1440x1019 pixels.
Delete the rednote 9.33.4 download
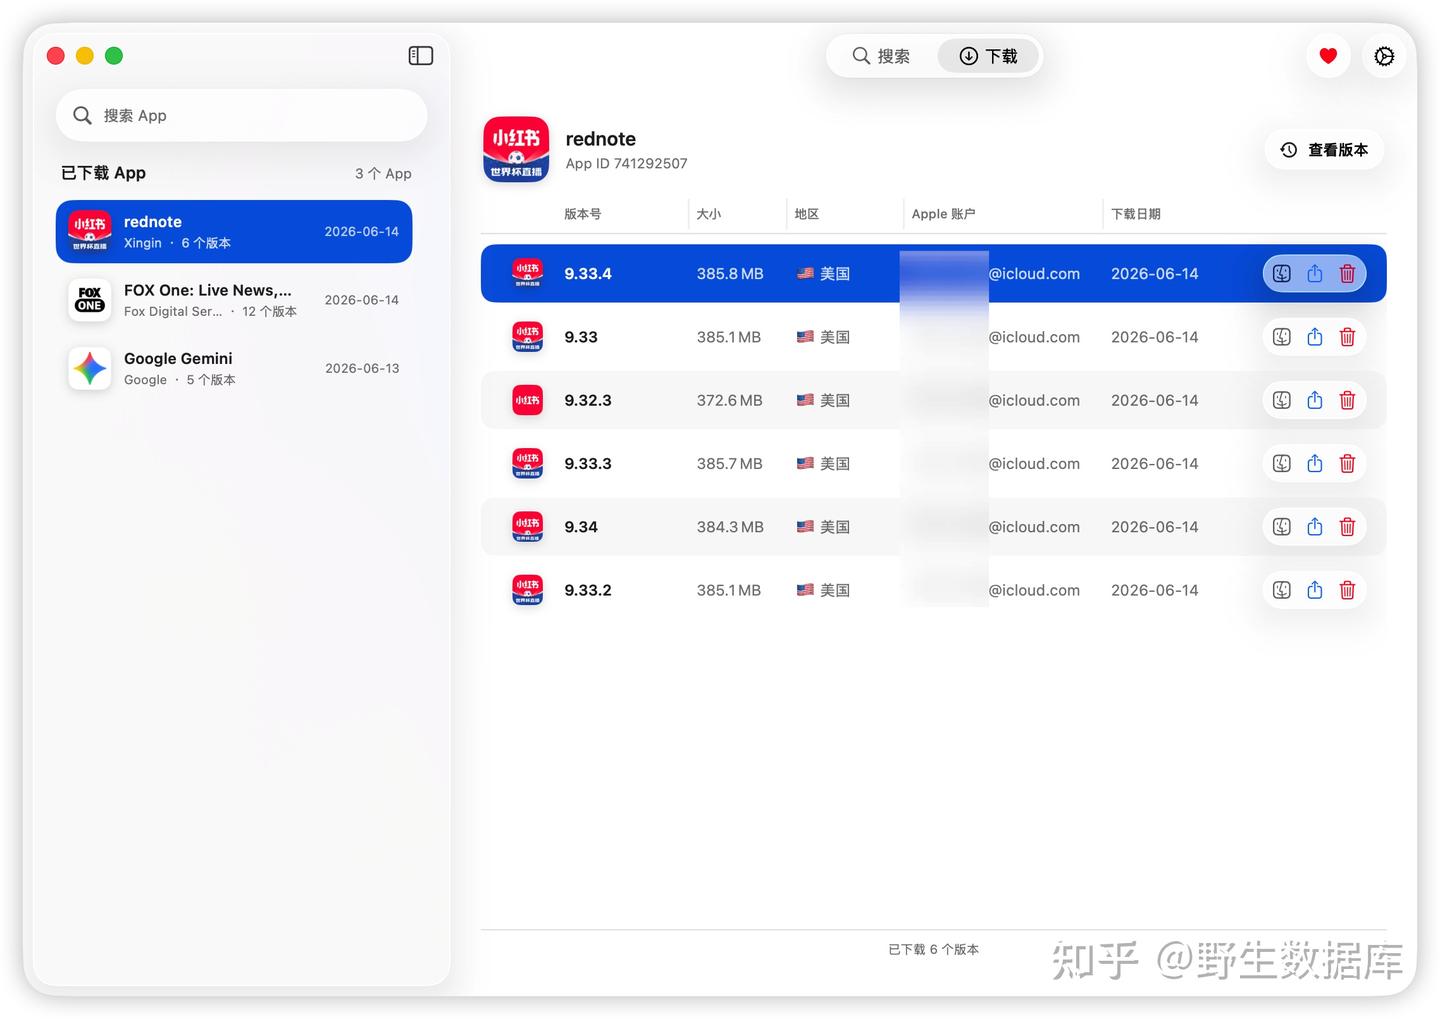click(1347, 274)
